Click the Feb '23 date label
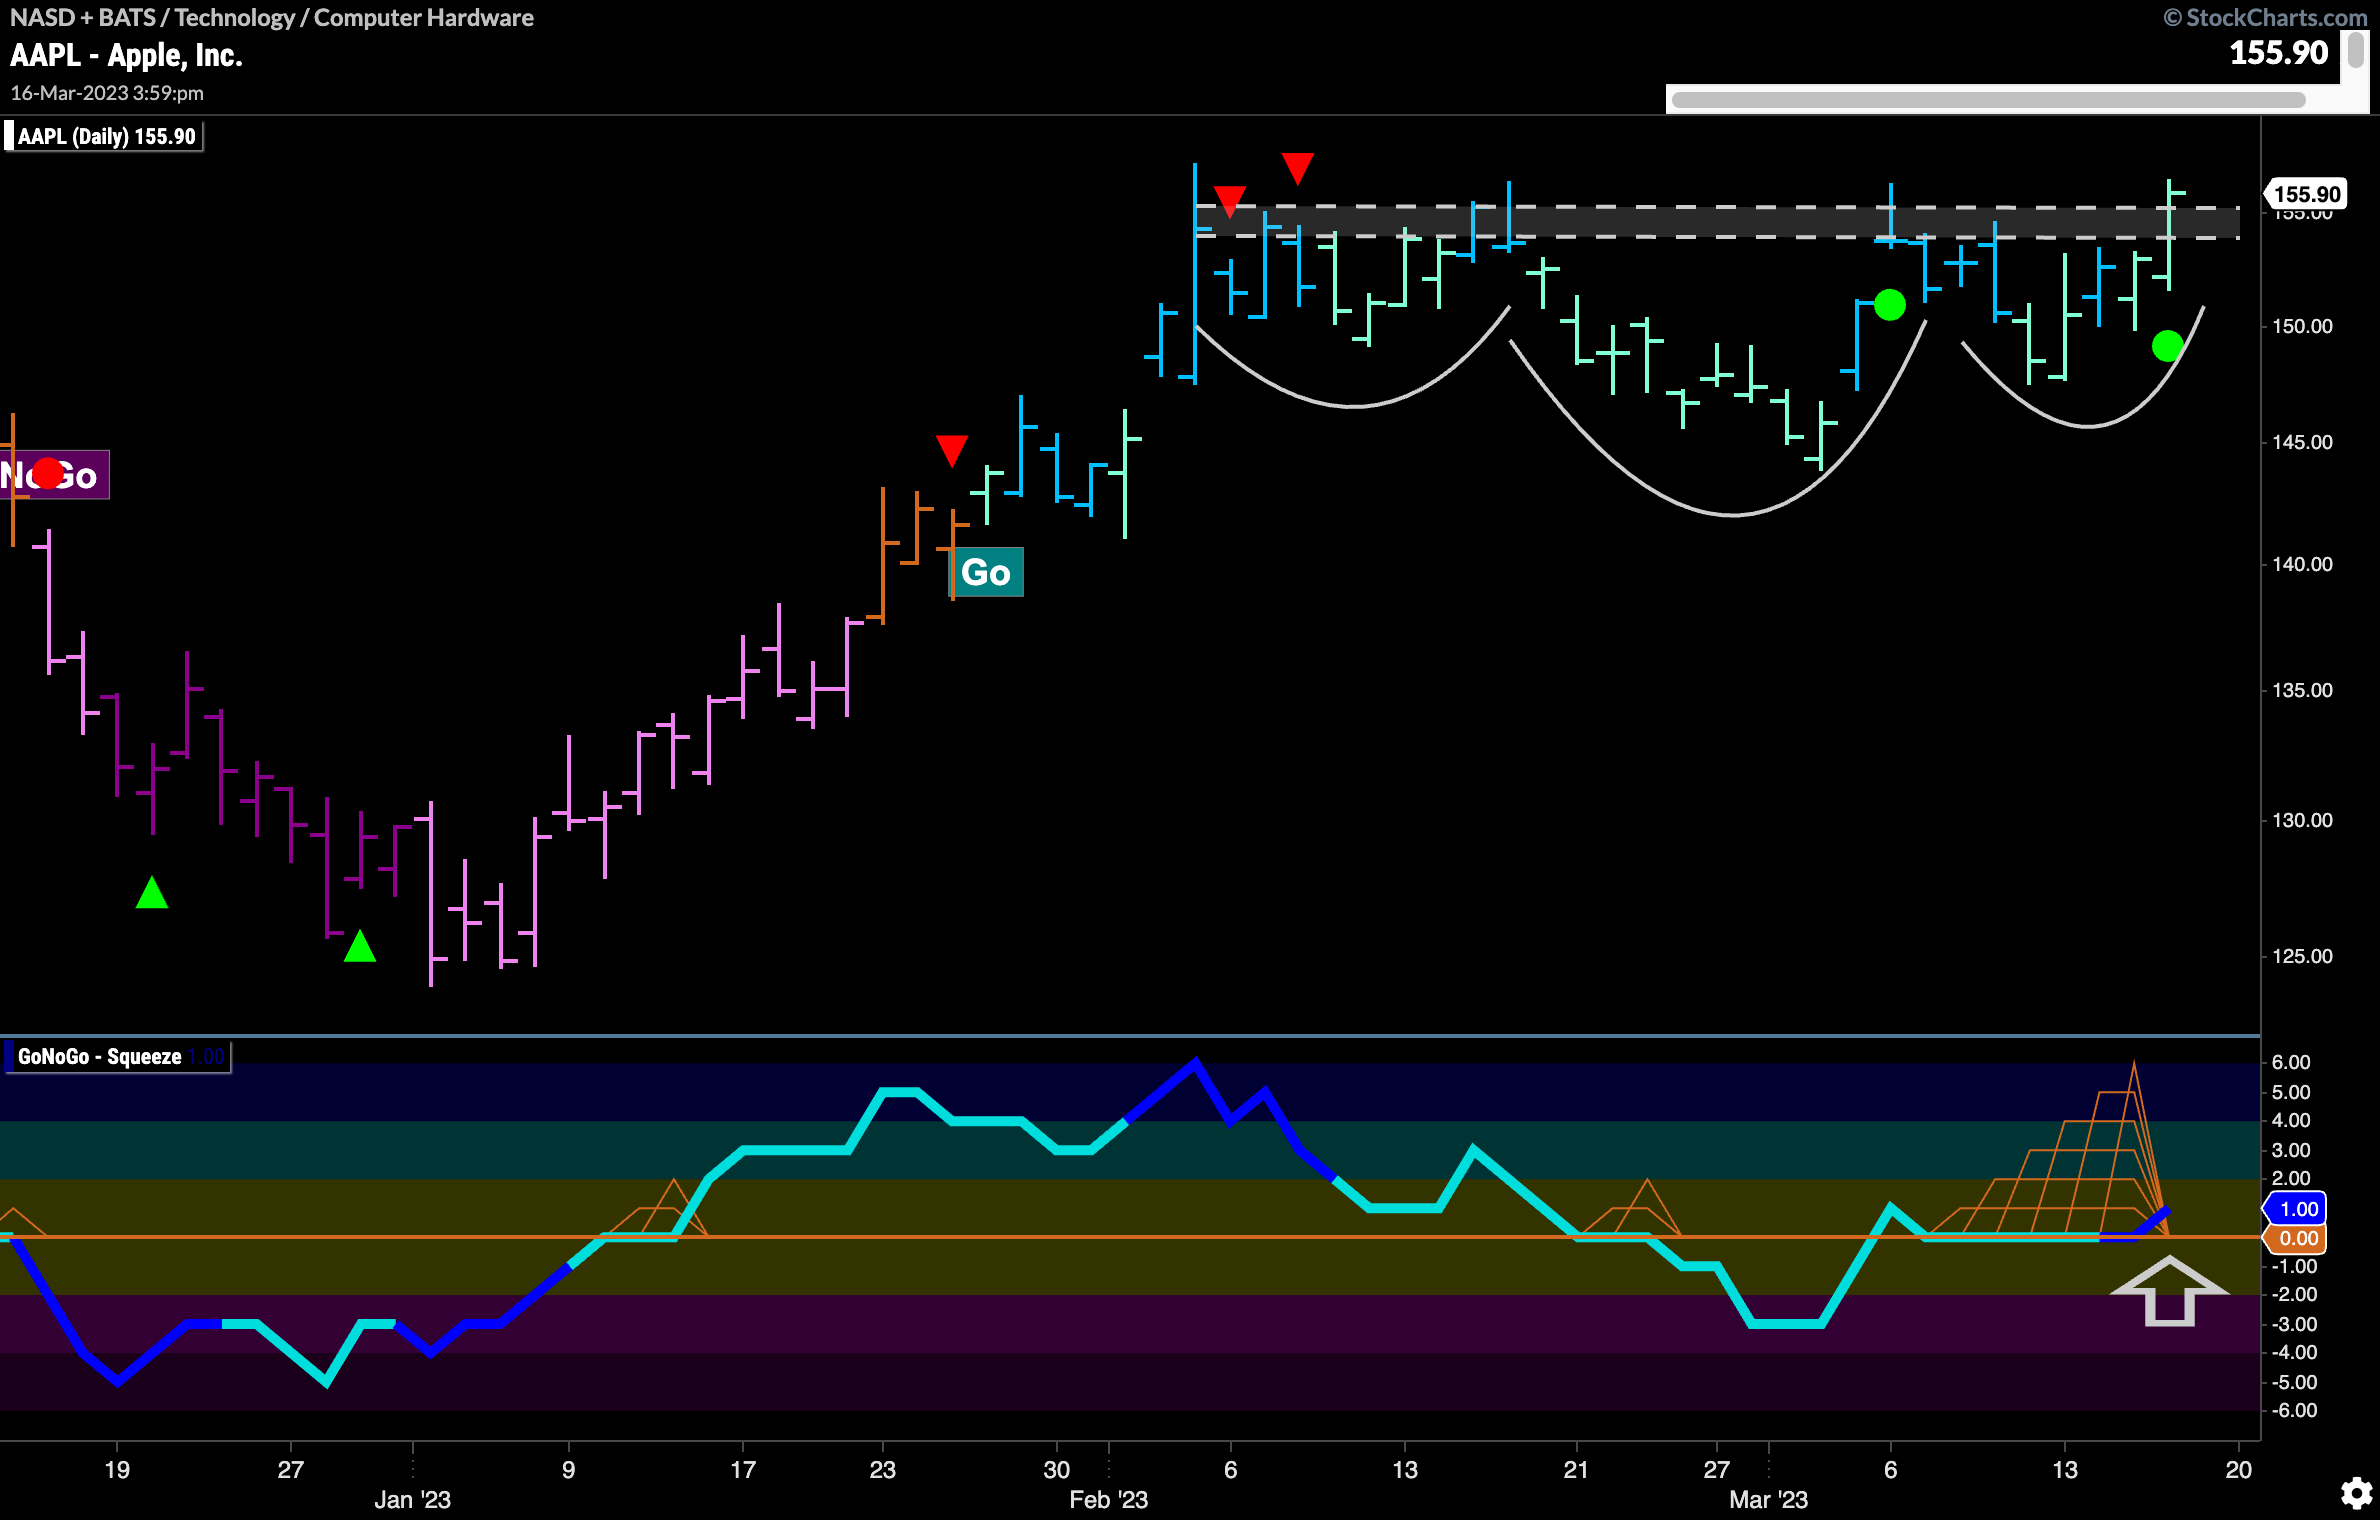 pyautogui.click(x=1108, y=1500)
